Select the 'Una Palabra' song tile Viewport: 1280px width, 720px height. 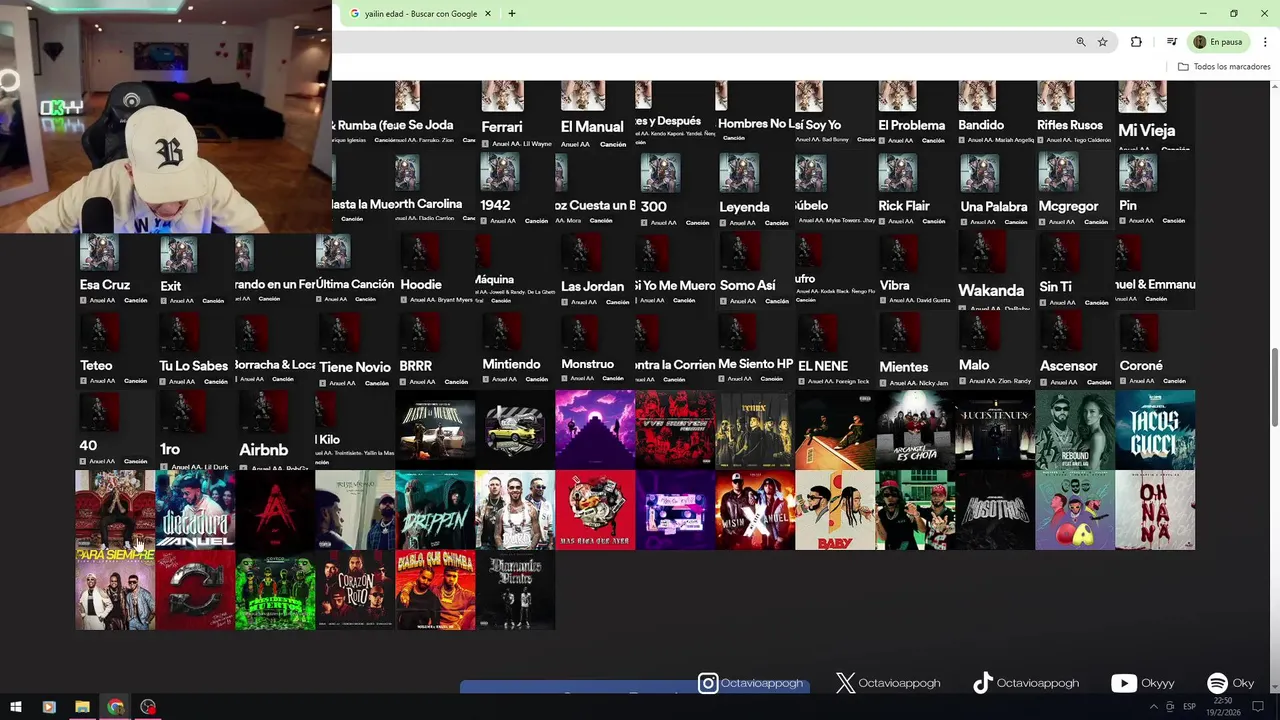tap(995, 190)
